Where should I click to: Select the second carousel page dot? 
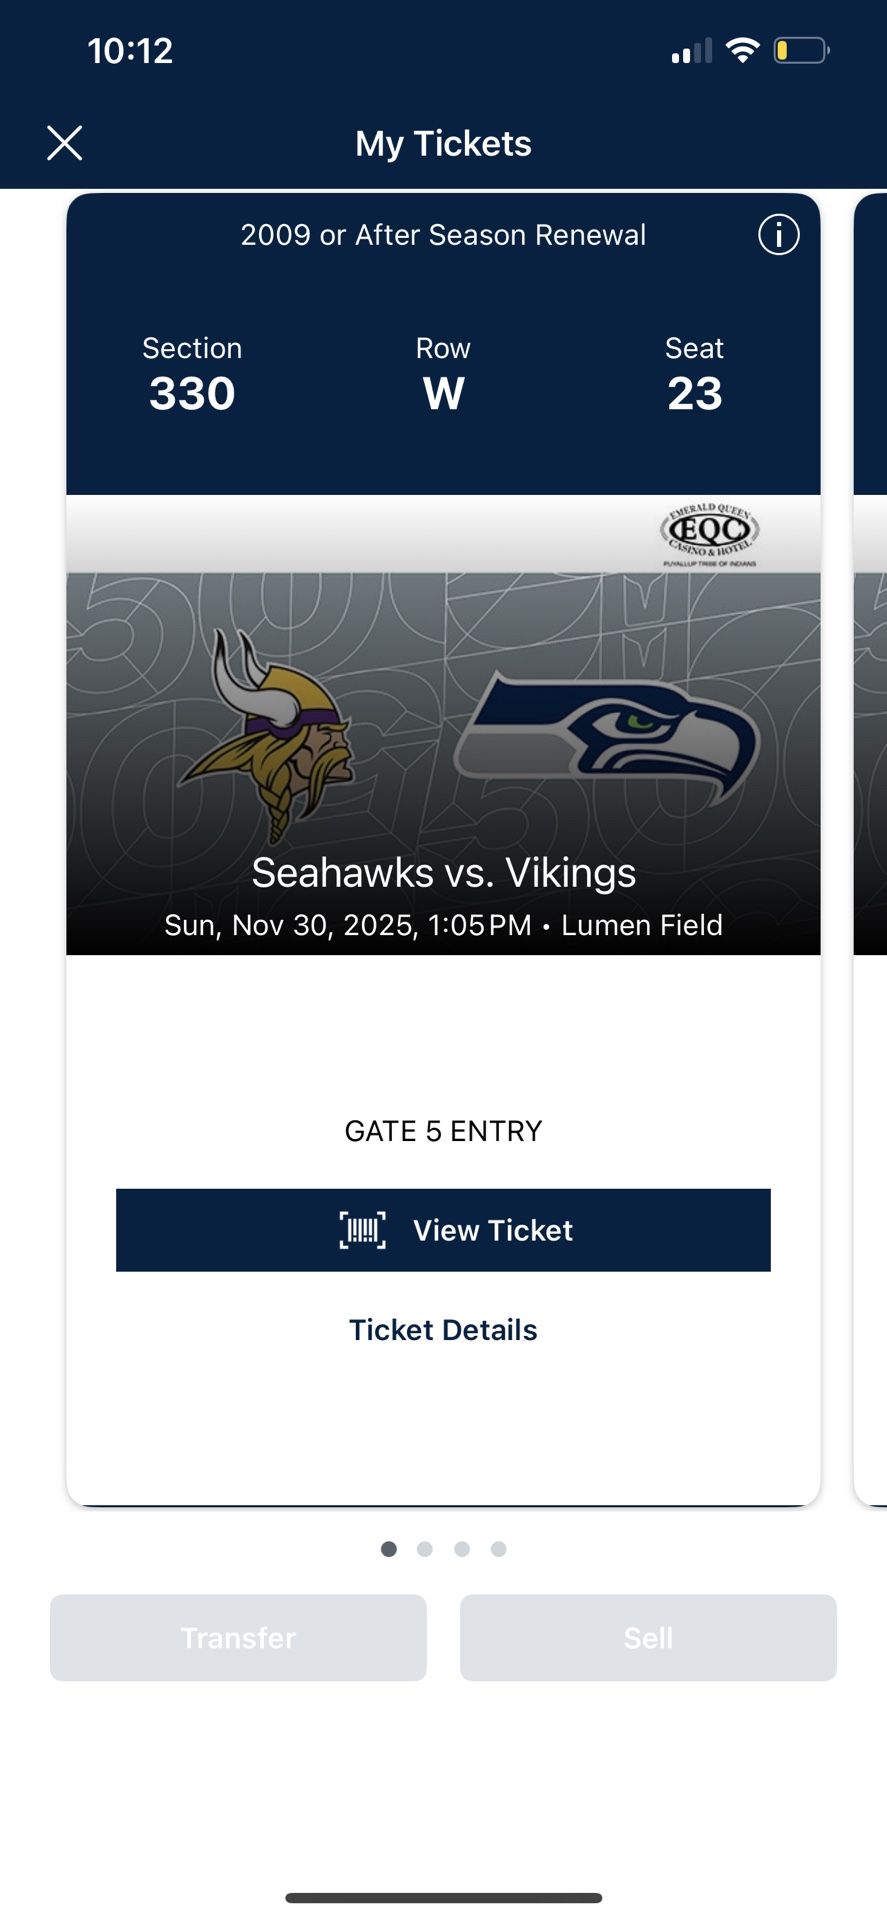click(x=425, y=1548)
